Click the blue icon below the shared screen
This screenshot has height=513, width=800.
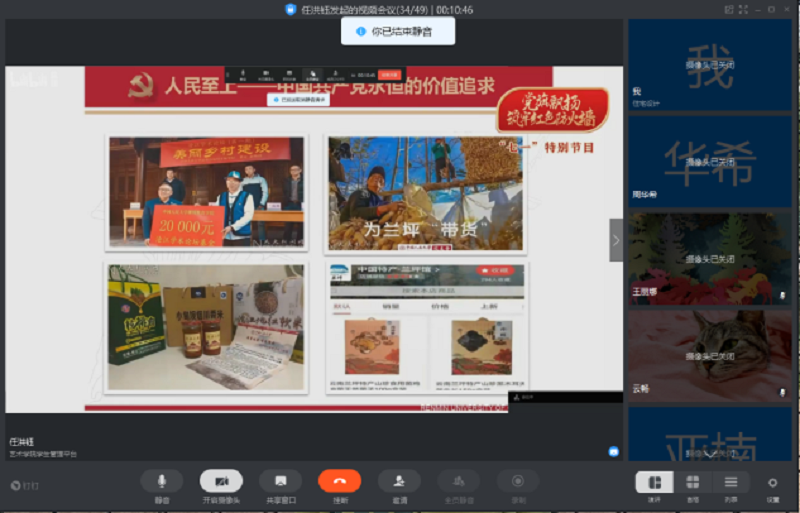613,452
